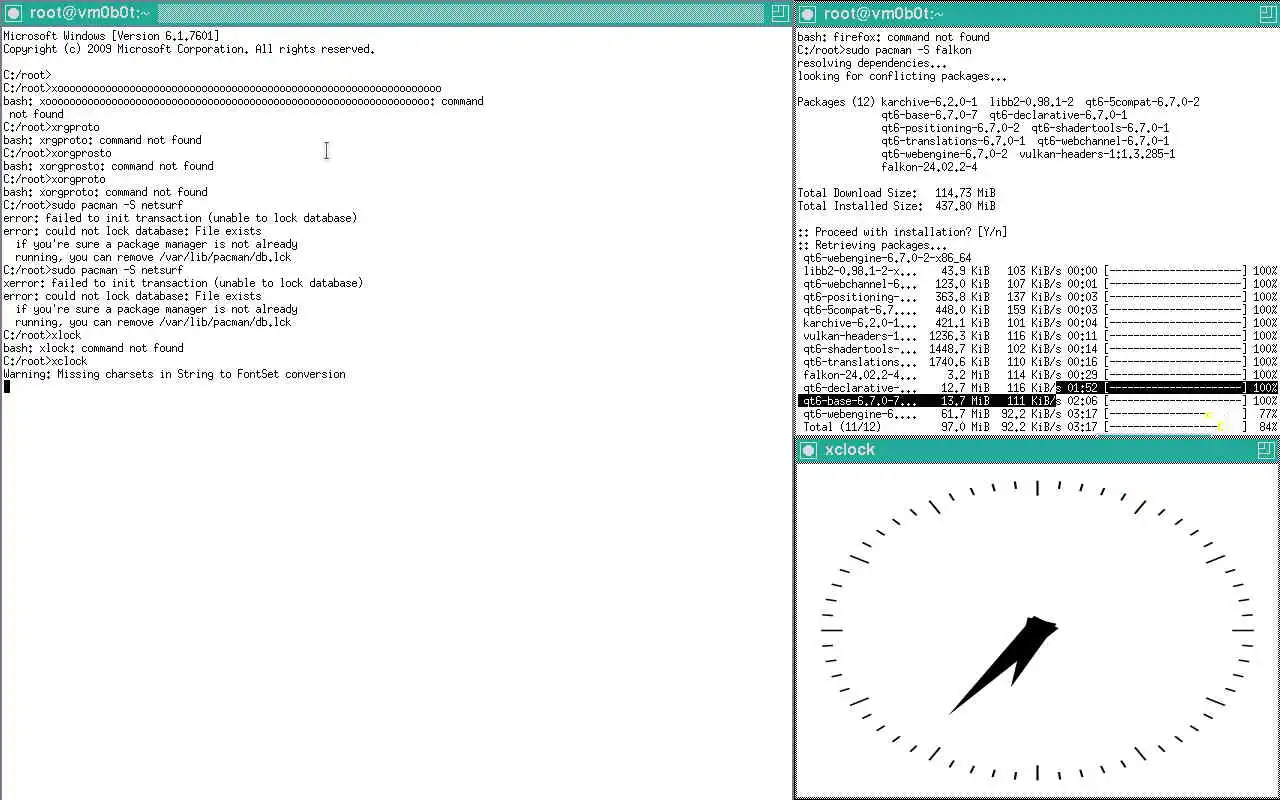1280x800 pixels.
Task: Click the qt6-declarative download row
Action: (x=1038, y=388)
